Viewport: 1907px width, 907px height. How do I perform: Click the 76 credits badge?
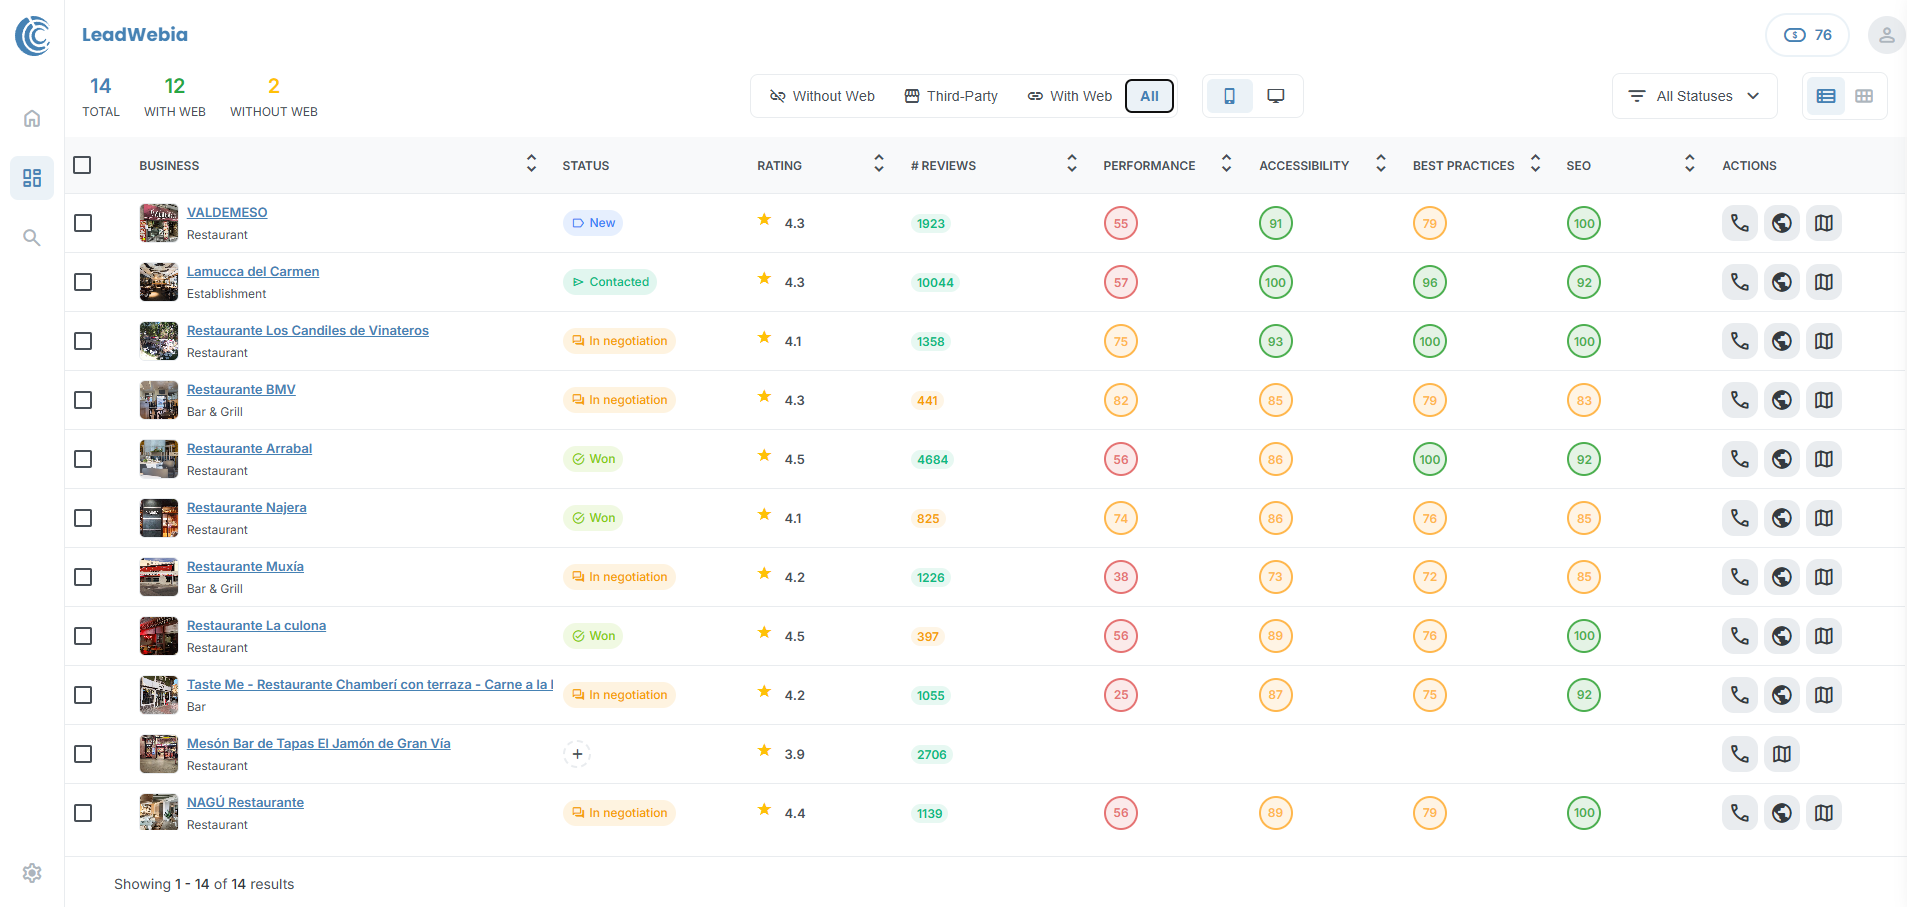click(1807, 35)
